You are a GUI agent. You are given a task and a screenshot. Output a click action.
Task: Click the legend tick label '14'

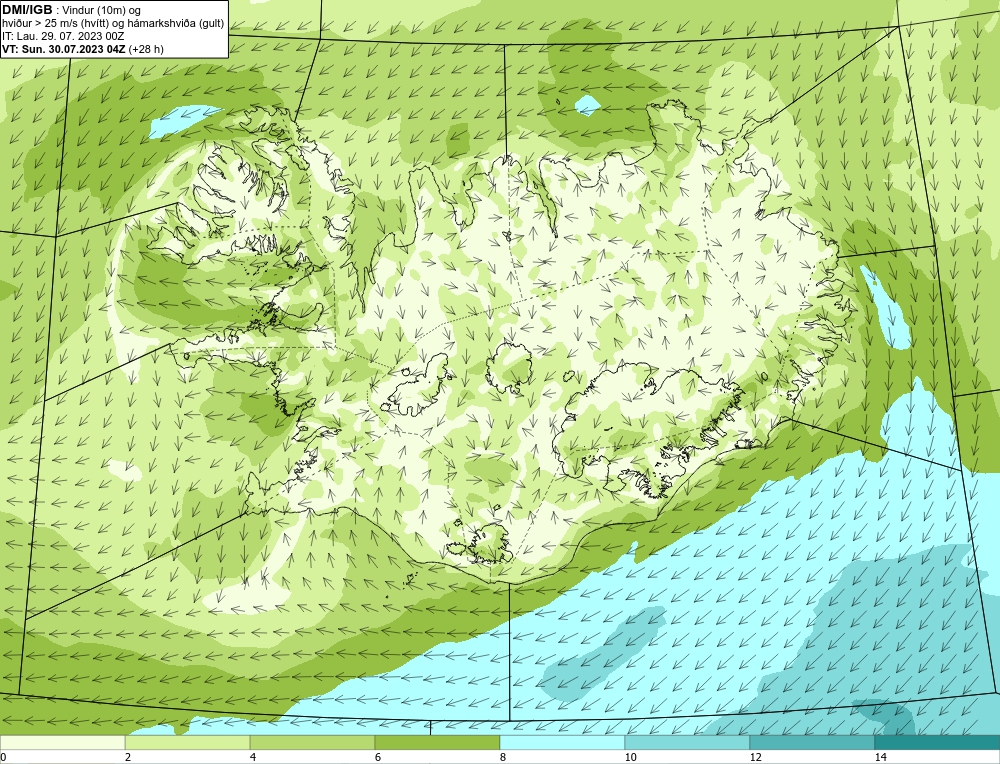pyautogui.click(x=880, y=757)
